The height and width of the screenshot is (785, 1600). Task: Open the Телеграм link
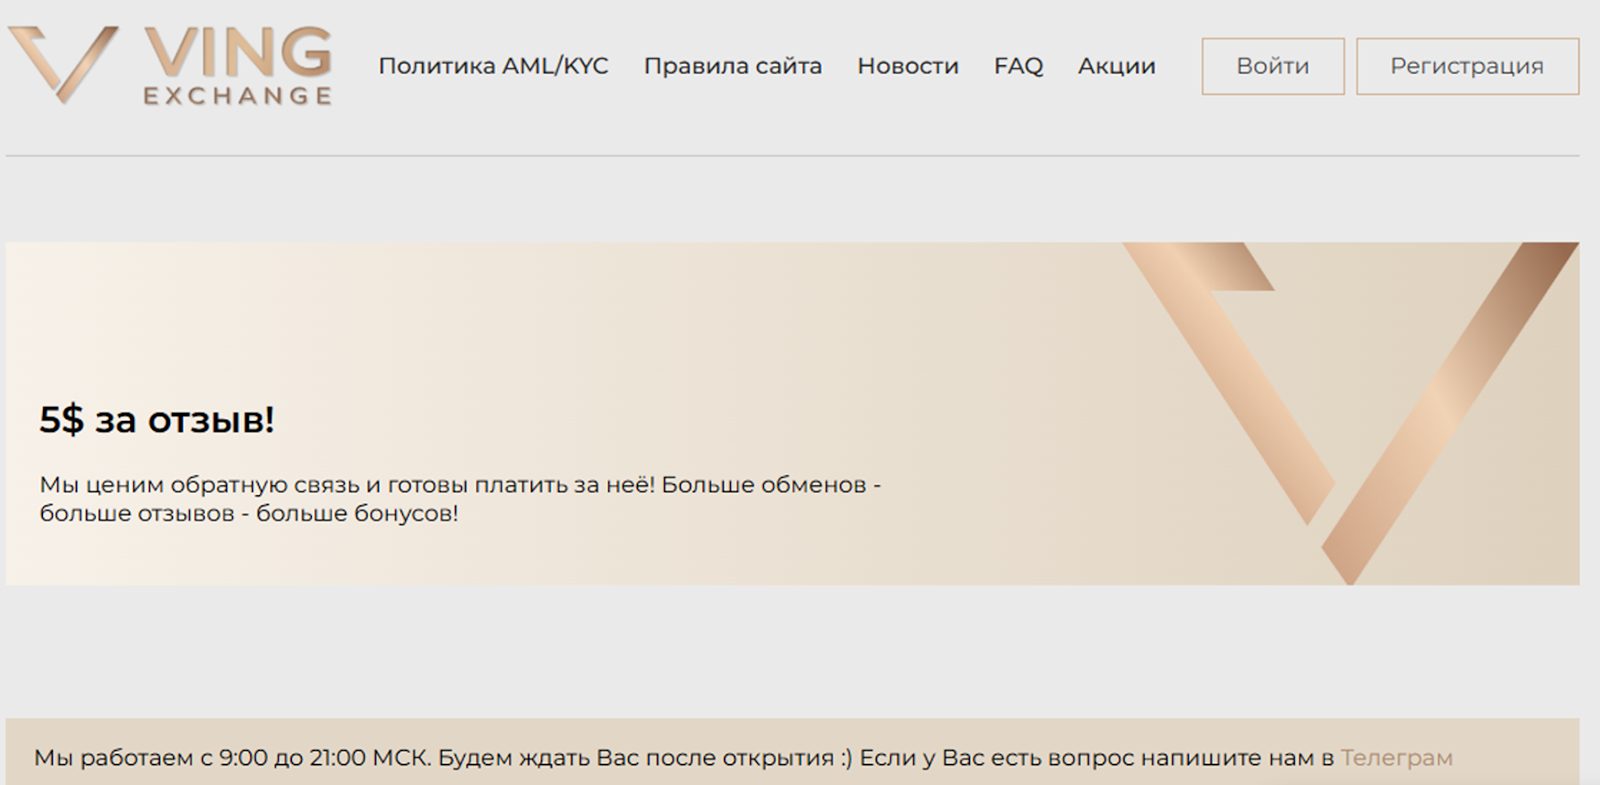(x=1396, y=758)
